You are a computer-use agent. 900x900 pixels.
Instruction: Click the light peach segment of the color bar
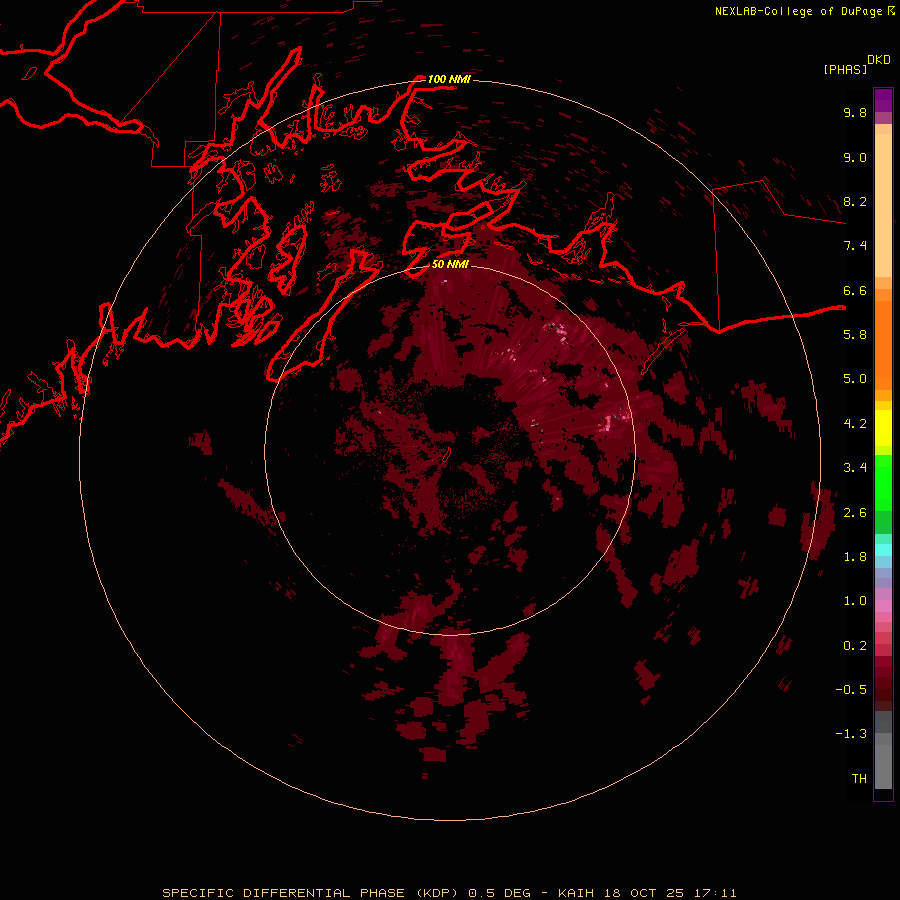coord(883,205)
